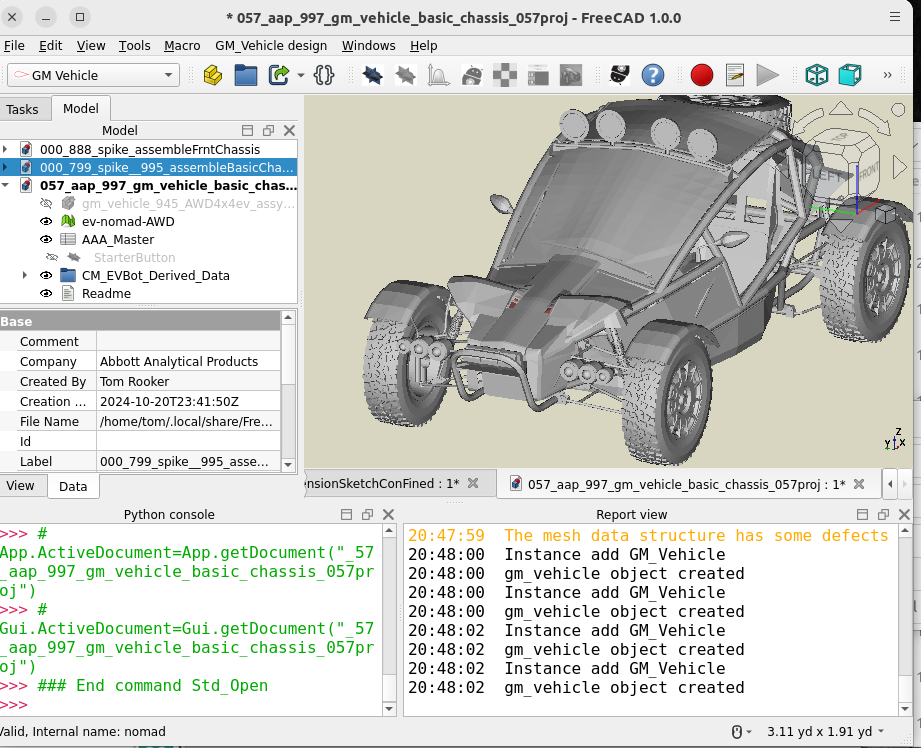Click the Company property value field

click(188, 361)
